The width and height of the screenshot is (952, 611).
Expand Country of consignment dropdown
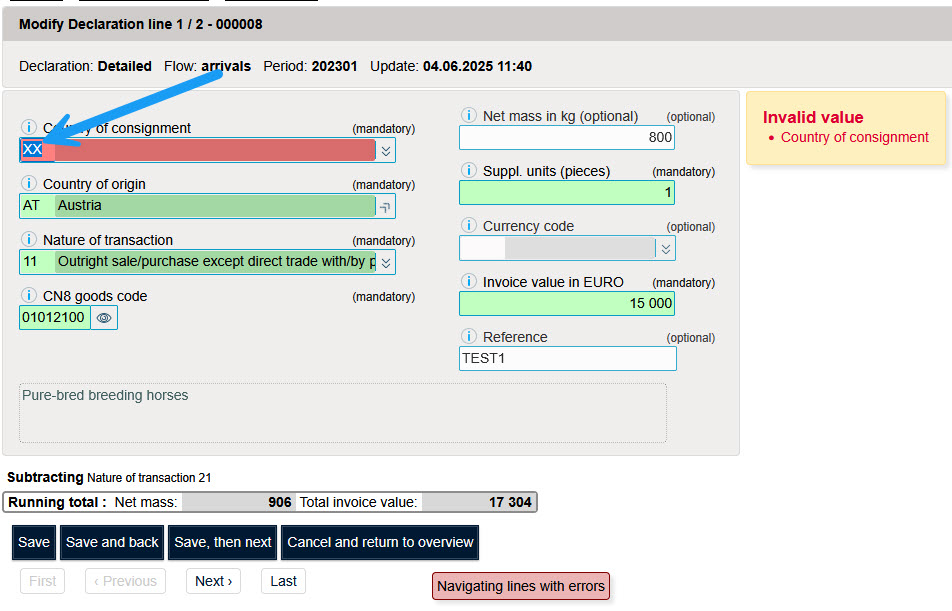coord(386,150)
